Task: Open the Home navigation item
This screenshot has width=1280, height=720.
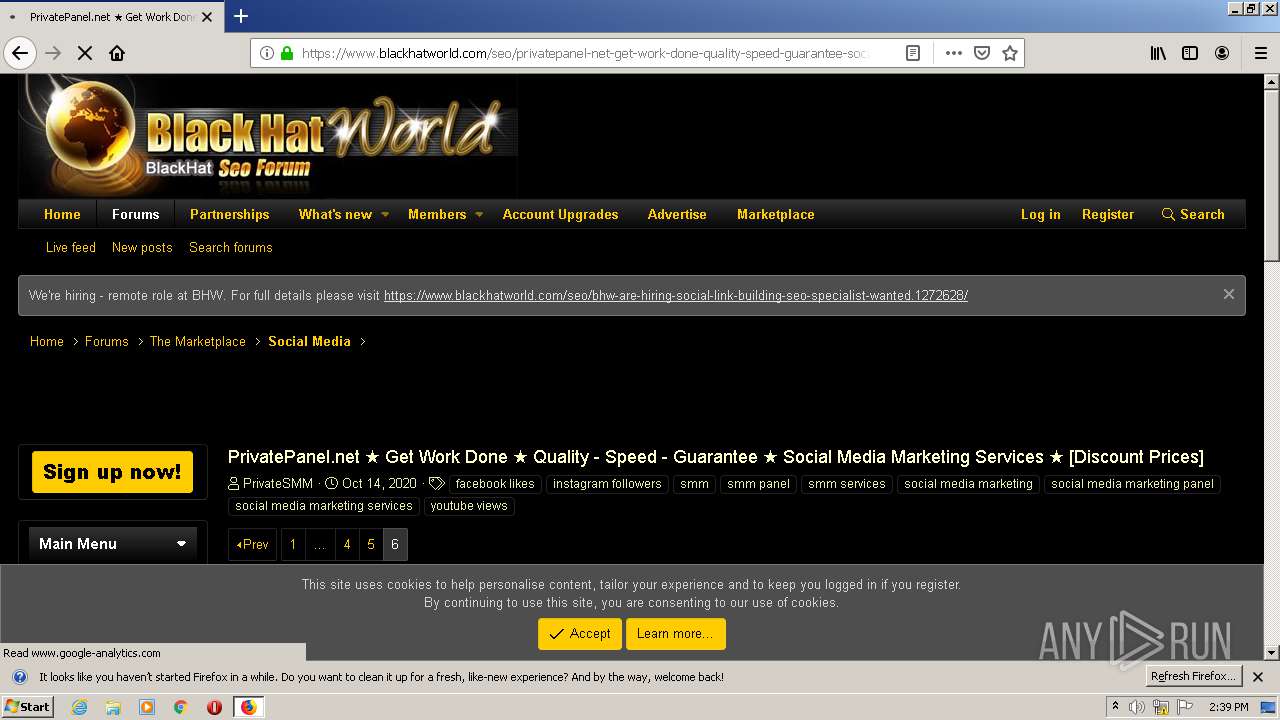Action: click(62, 214)
